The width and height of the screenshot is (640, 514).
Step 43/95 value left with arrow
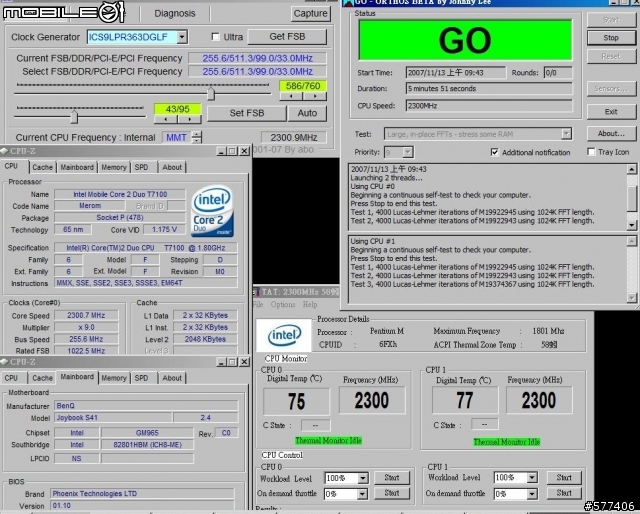(166, 119)
